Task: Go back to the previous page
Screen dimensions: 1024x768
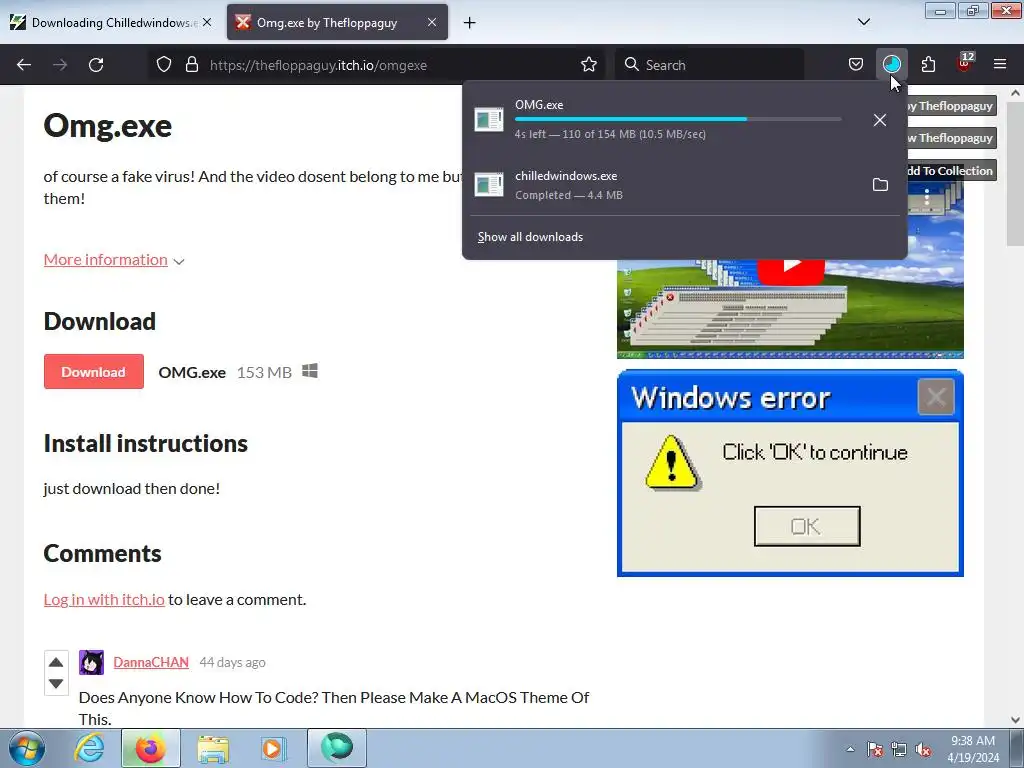Action: coord(24,65)
